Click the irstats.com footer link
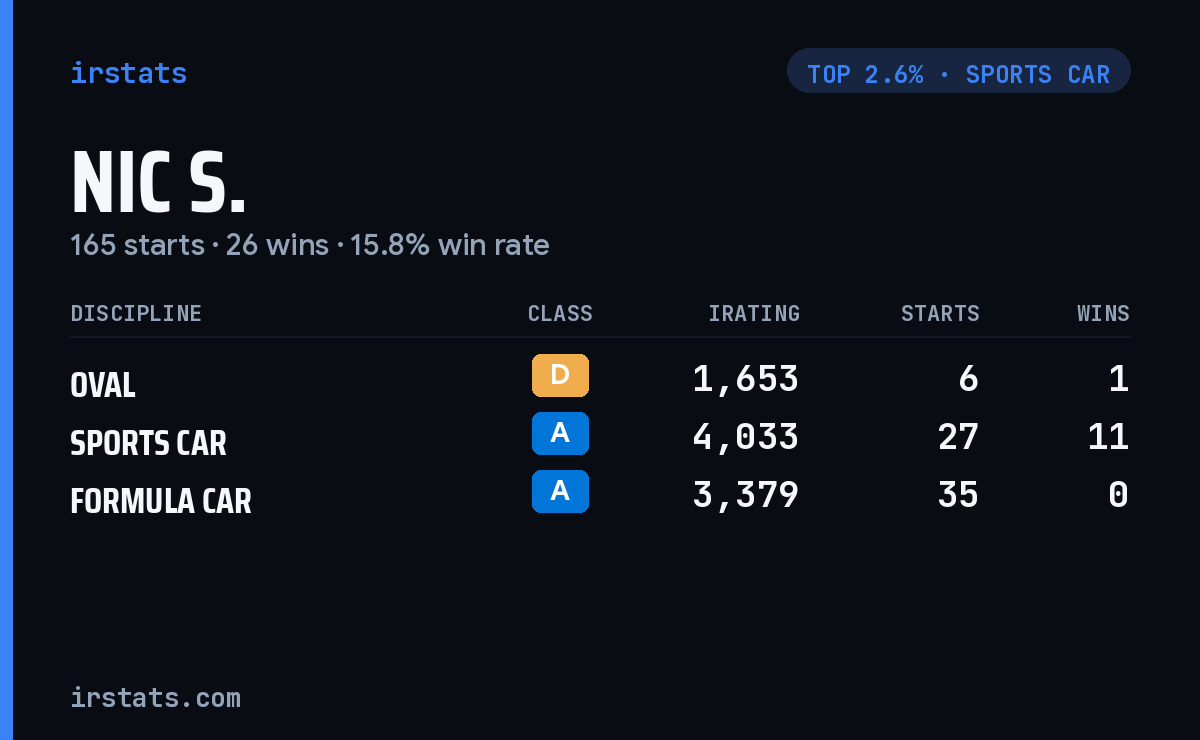The height and width of the screenshot is (740, 1200). (x=156, y=697)
